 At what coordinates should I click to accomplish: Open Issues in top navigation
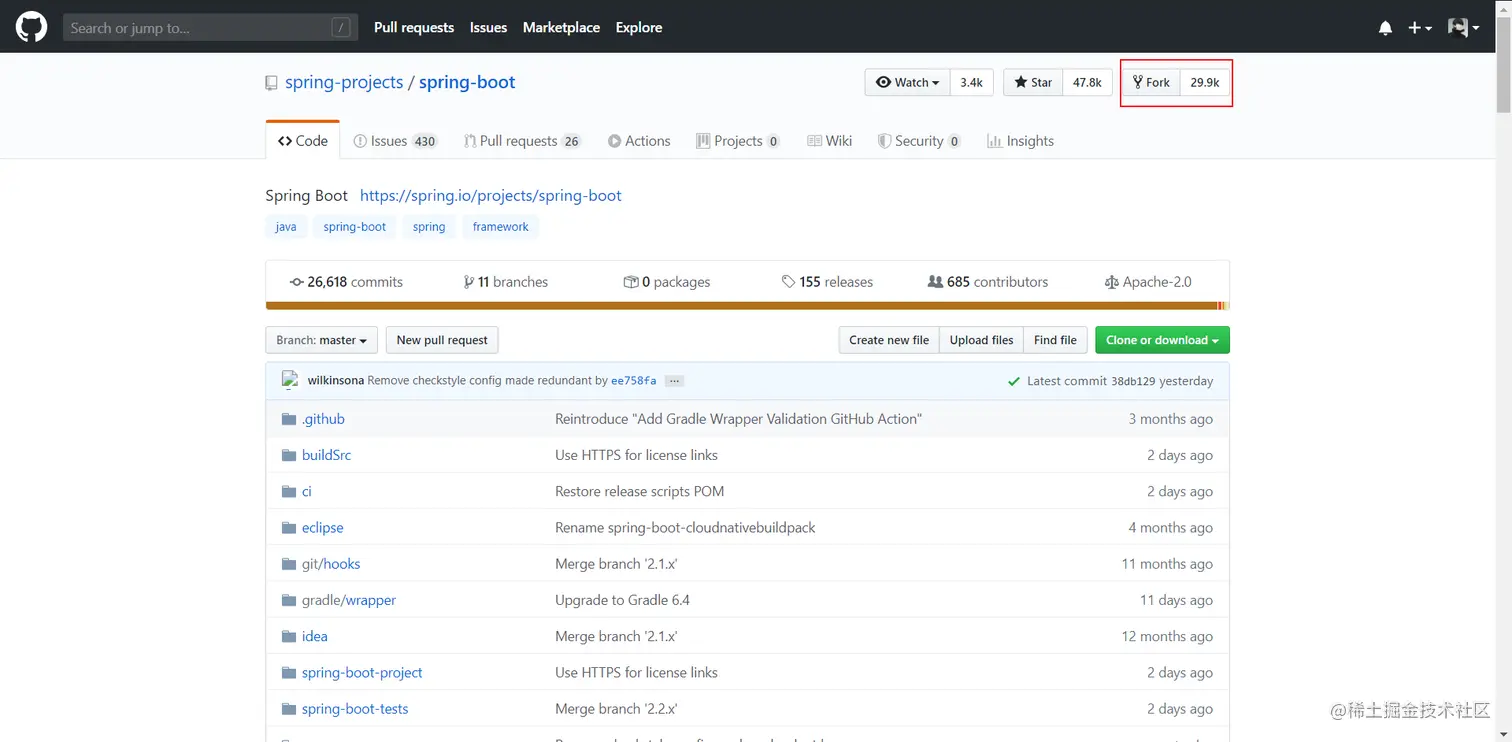tap(488, 28)
